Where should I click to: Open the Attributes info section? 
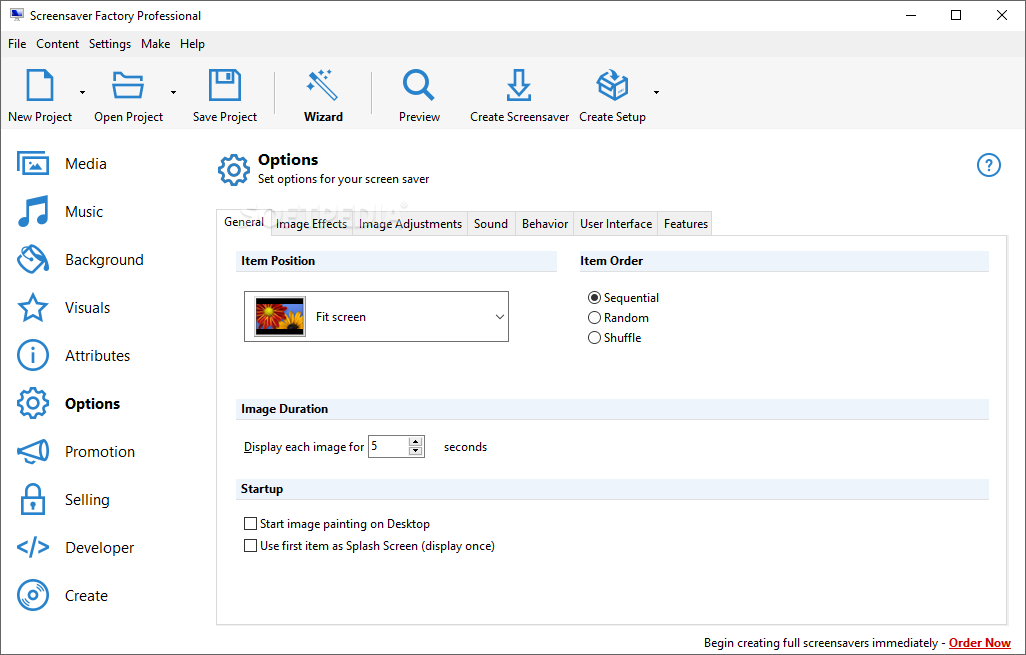[x=73, y=355]
